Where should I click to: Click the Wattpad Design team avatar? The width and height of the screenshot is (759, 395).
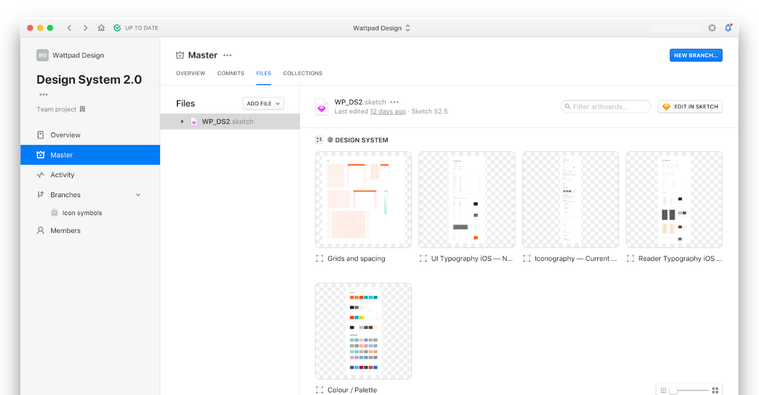pyautogui.click(x=43, y=55)
